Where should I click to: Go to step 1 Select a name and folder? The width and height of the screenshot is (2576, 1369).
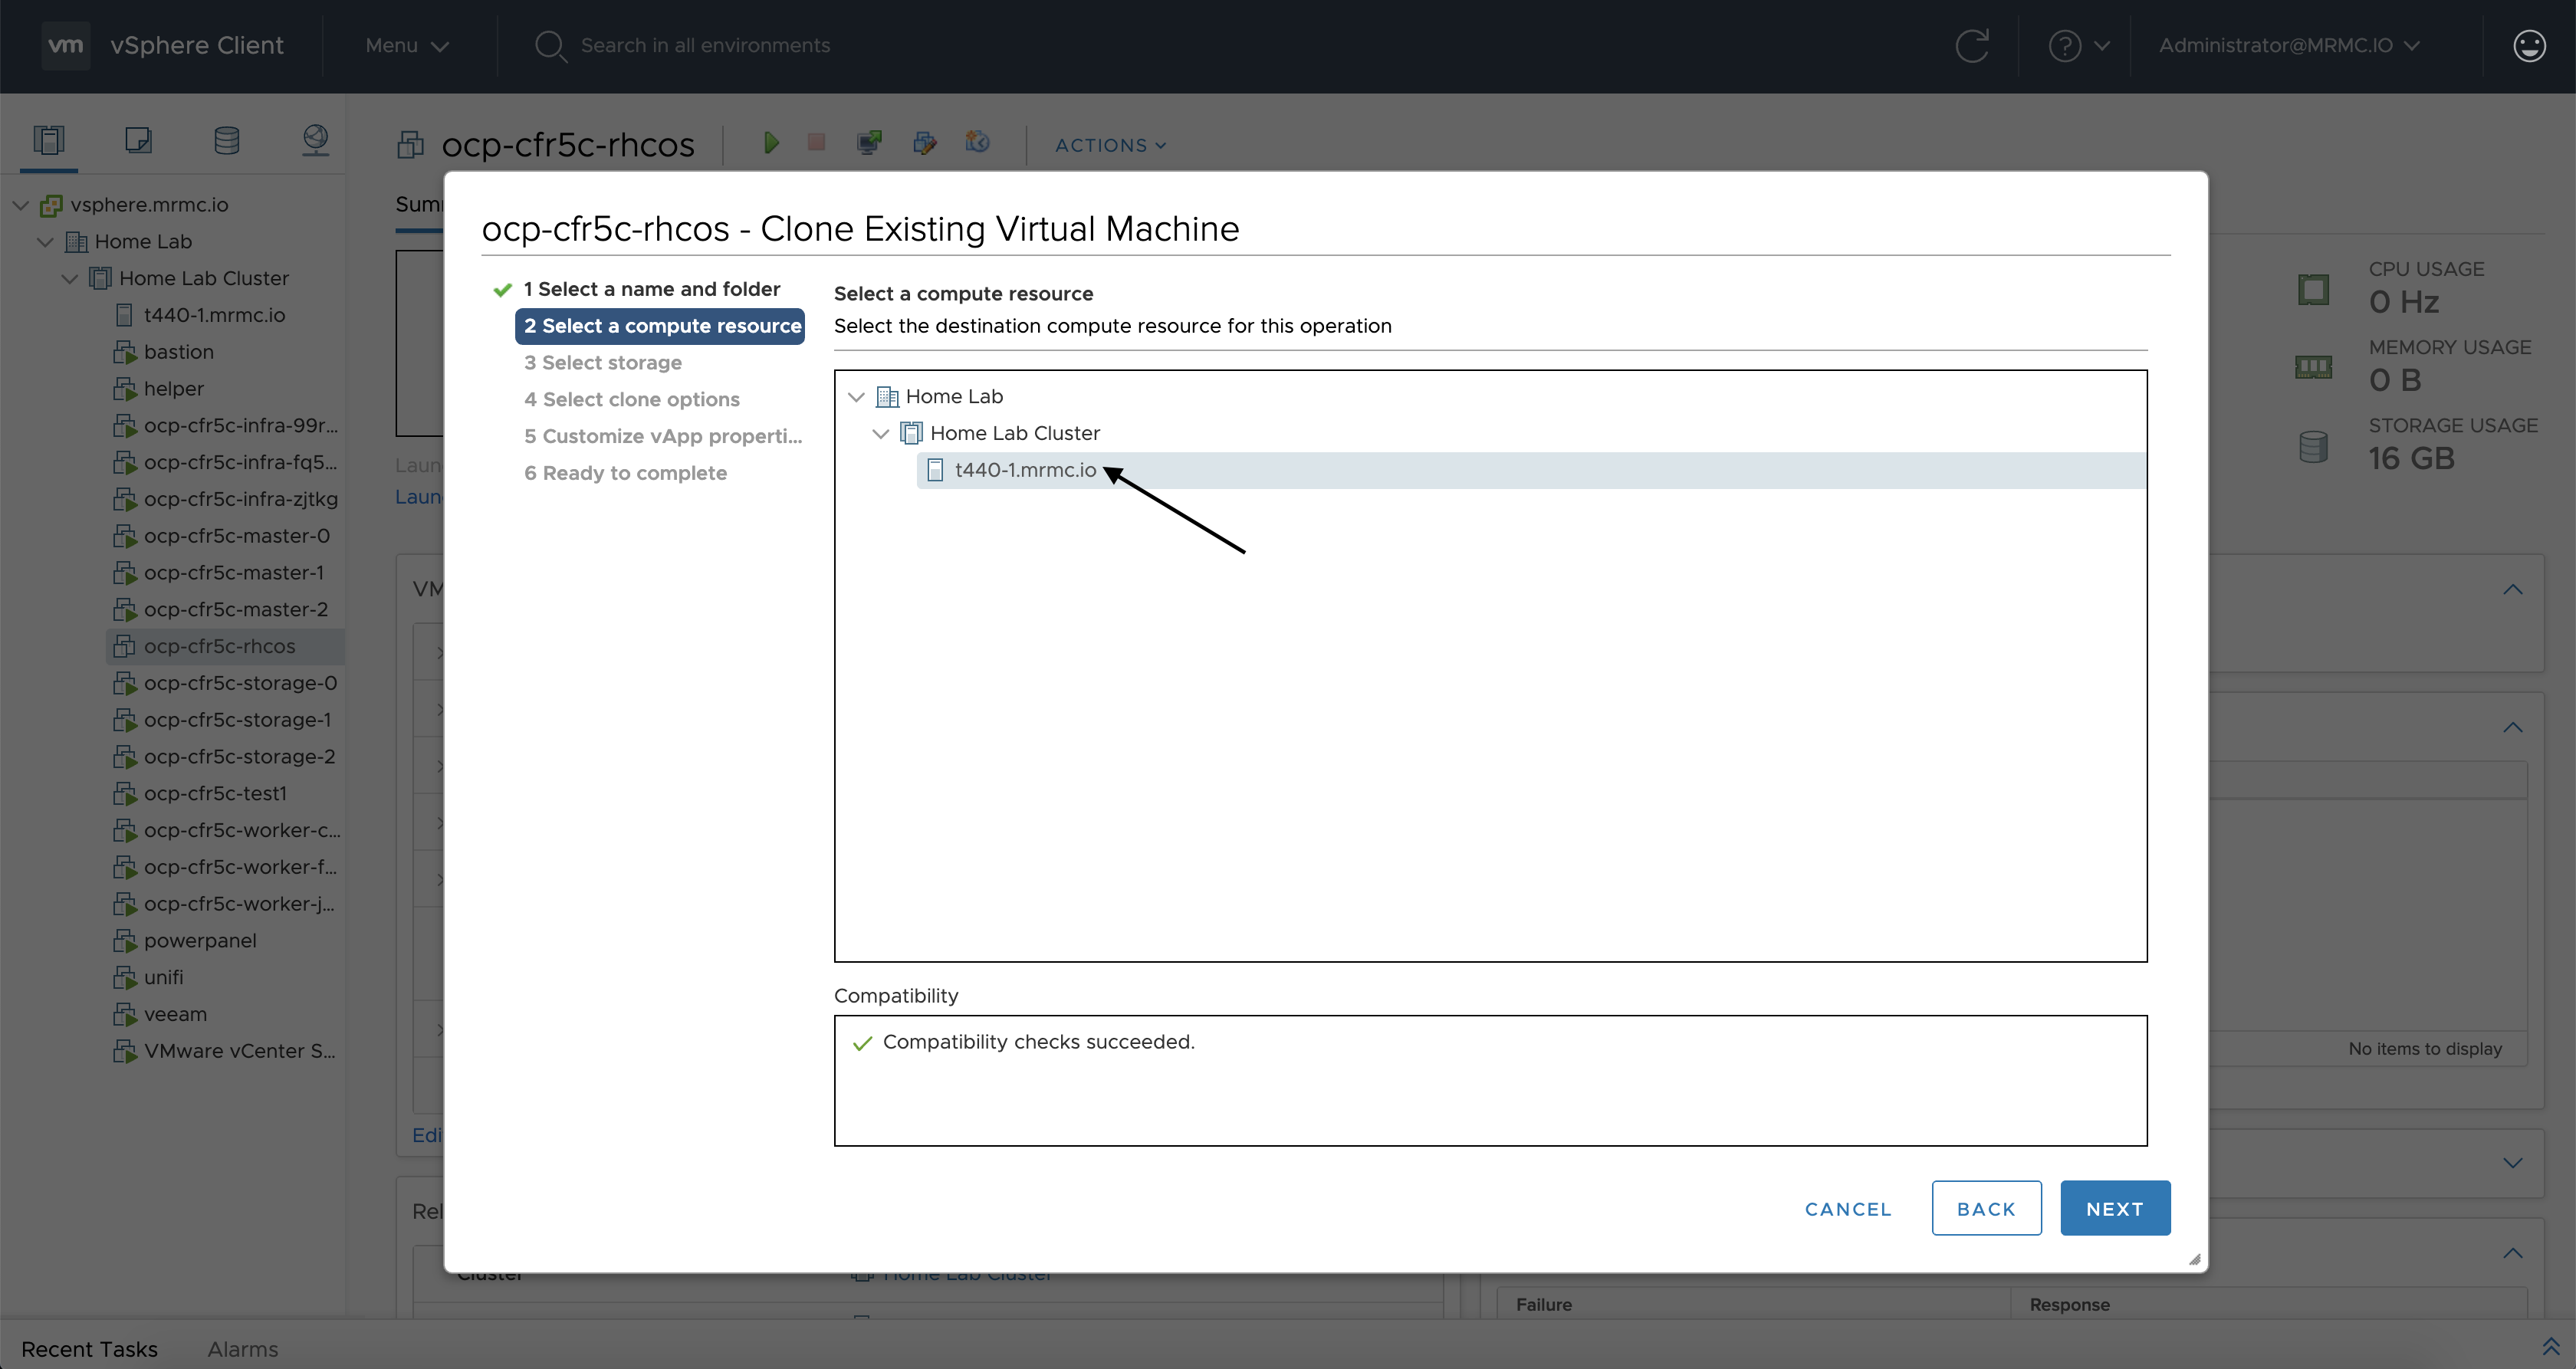pyautogui.click(x=651, y=289)
